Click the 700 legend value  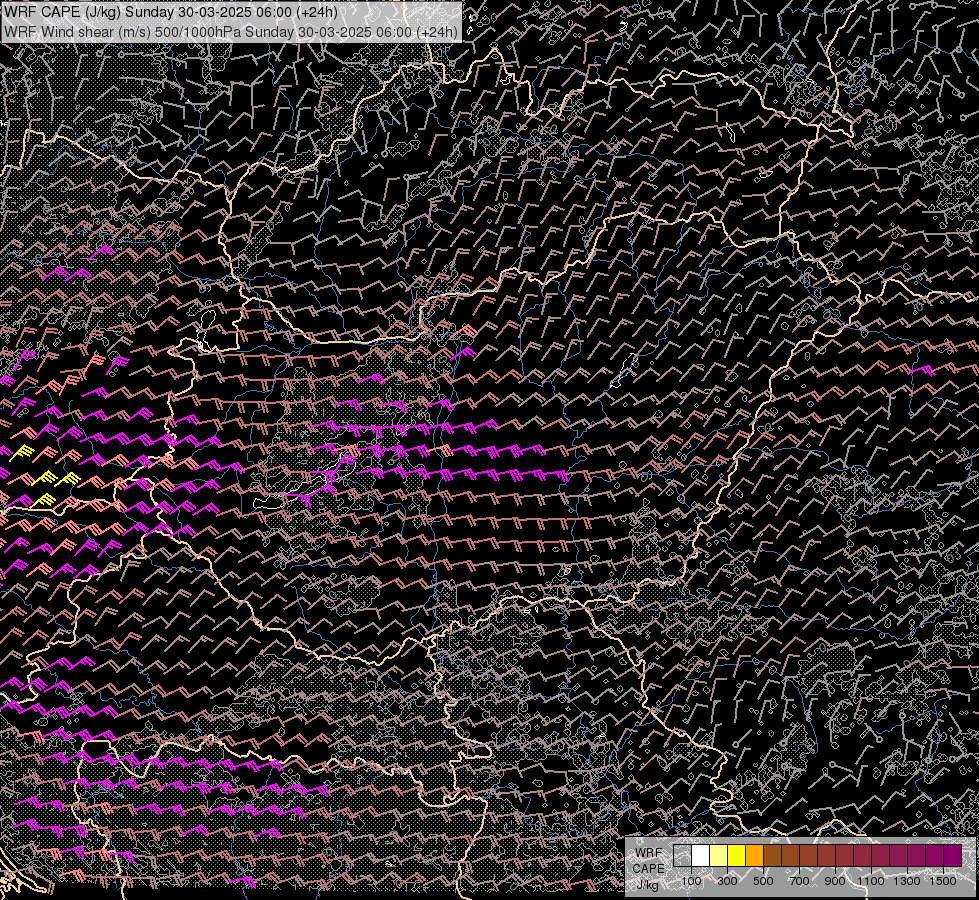799,881
